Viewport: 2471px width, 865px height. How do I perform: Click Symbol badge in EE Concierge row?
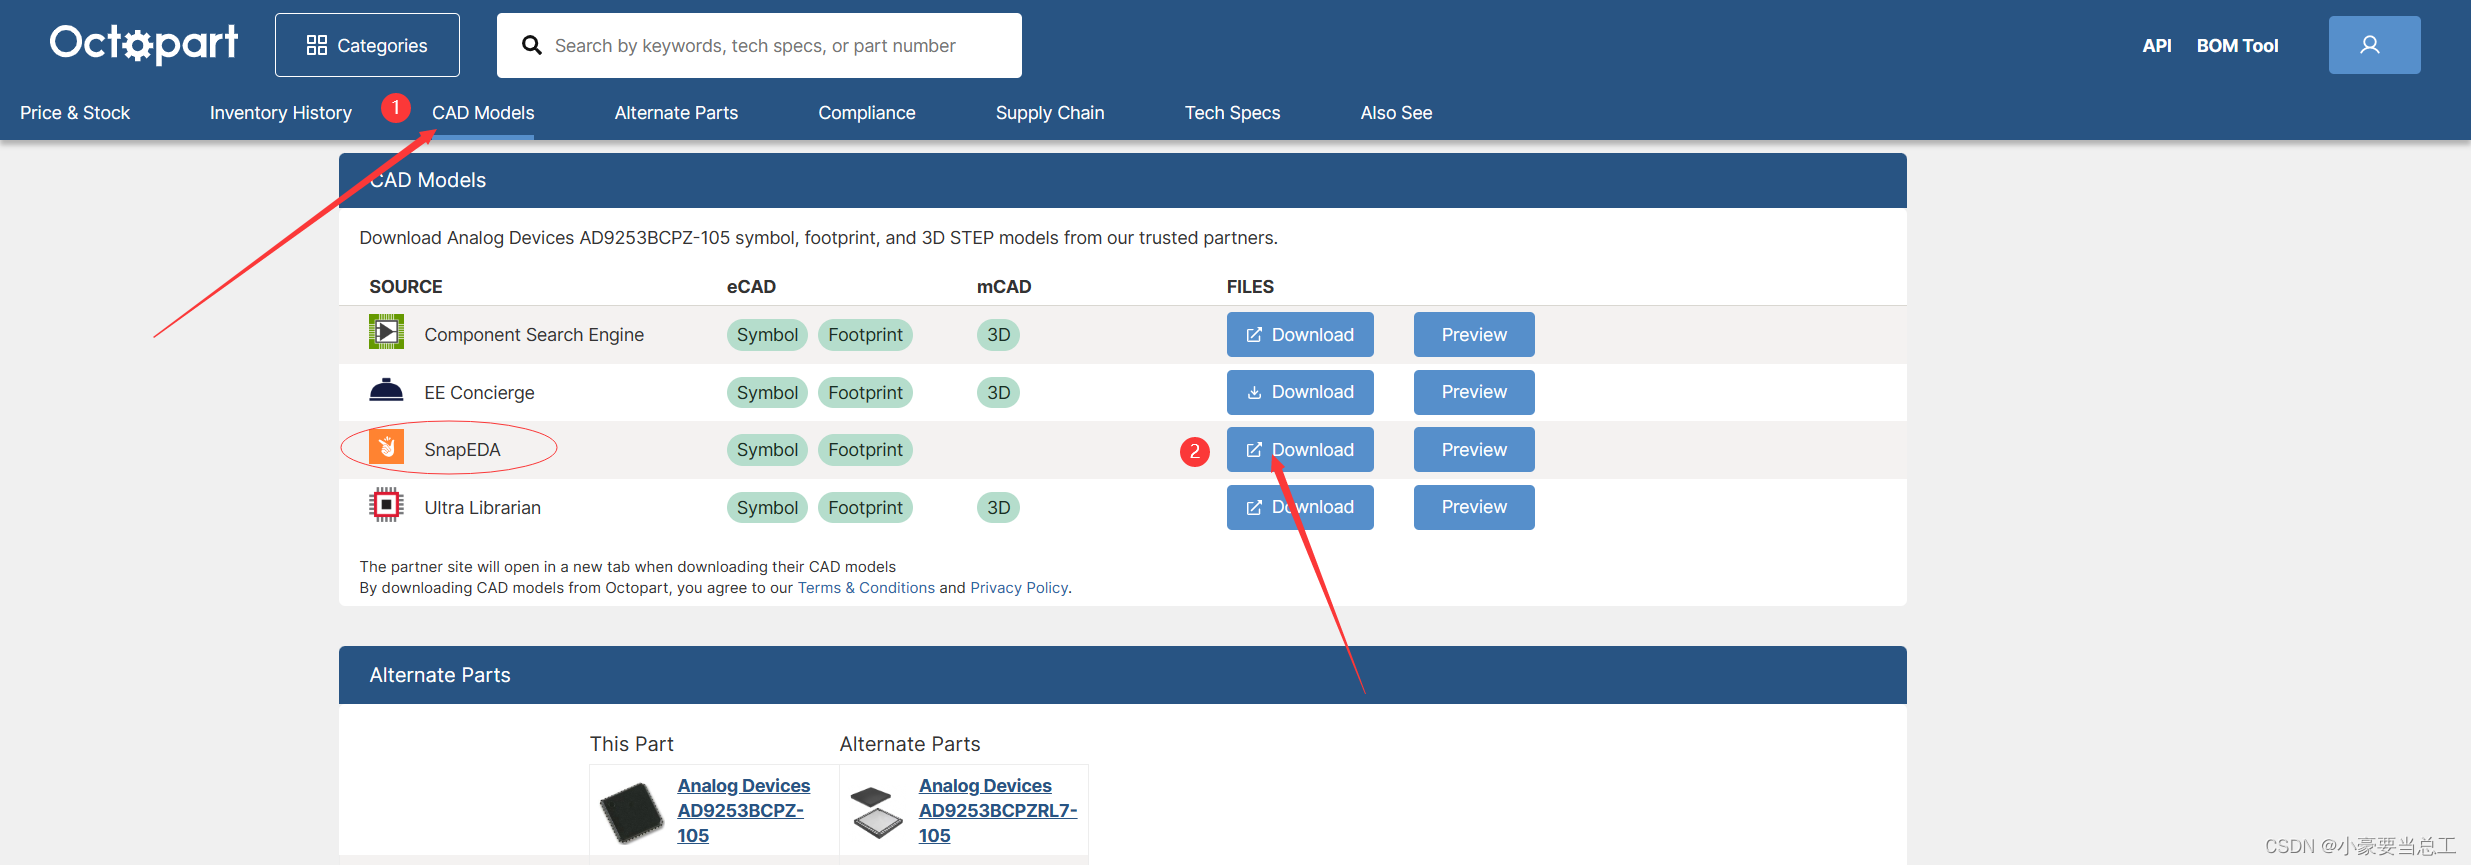pyautogui.click(x=767, y=393)
